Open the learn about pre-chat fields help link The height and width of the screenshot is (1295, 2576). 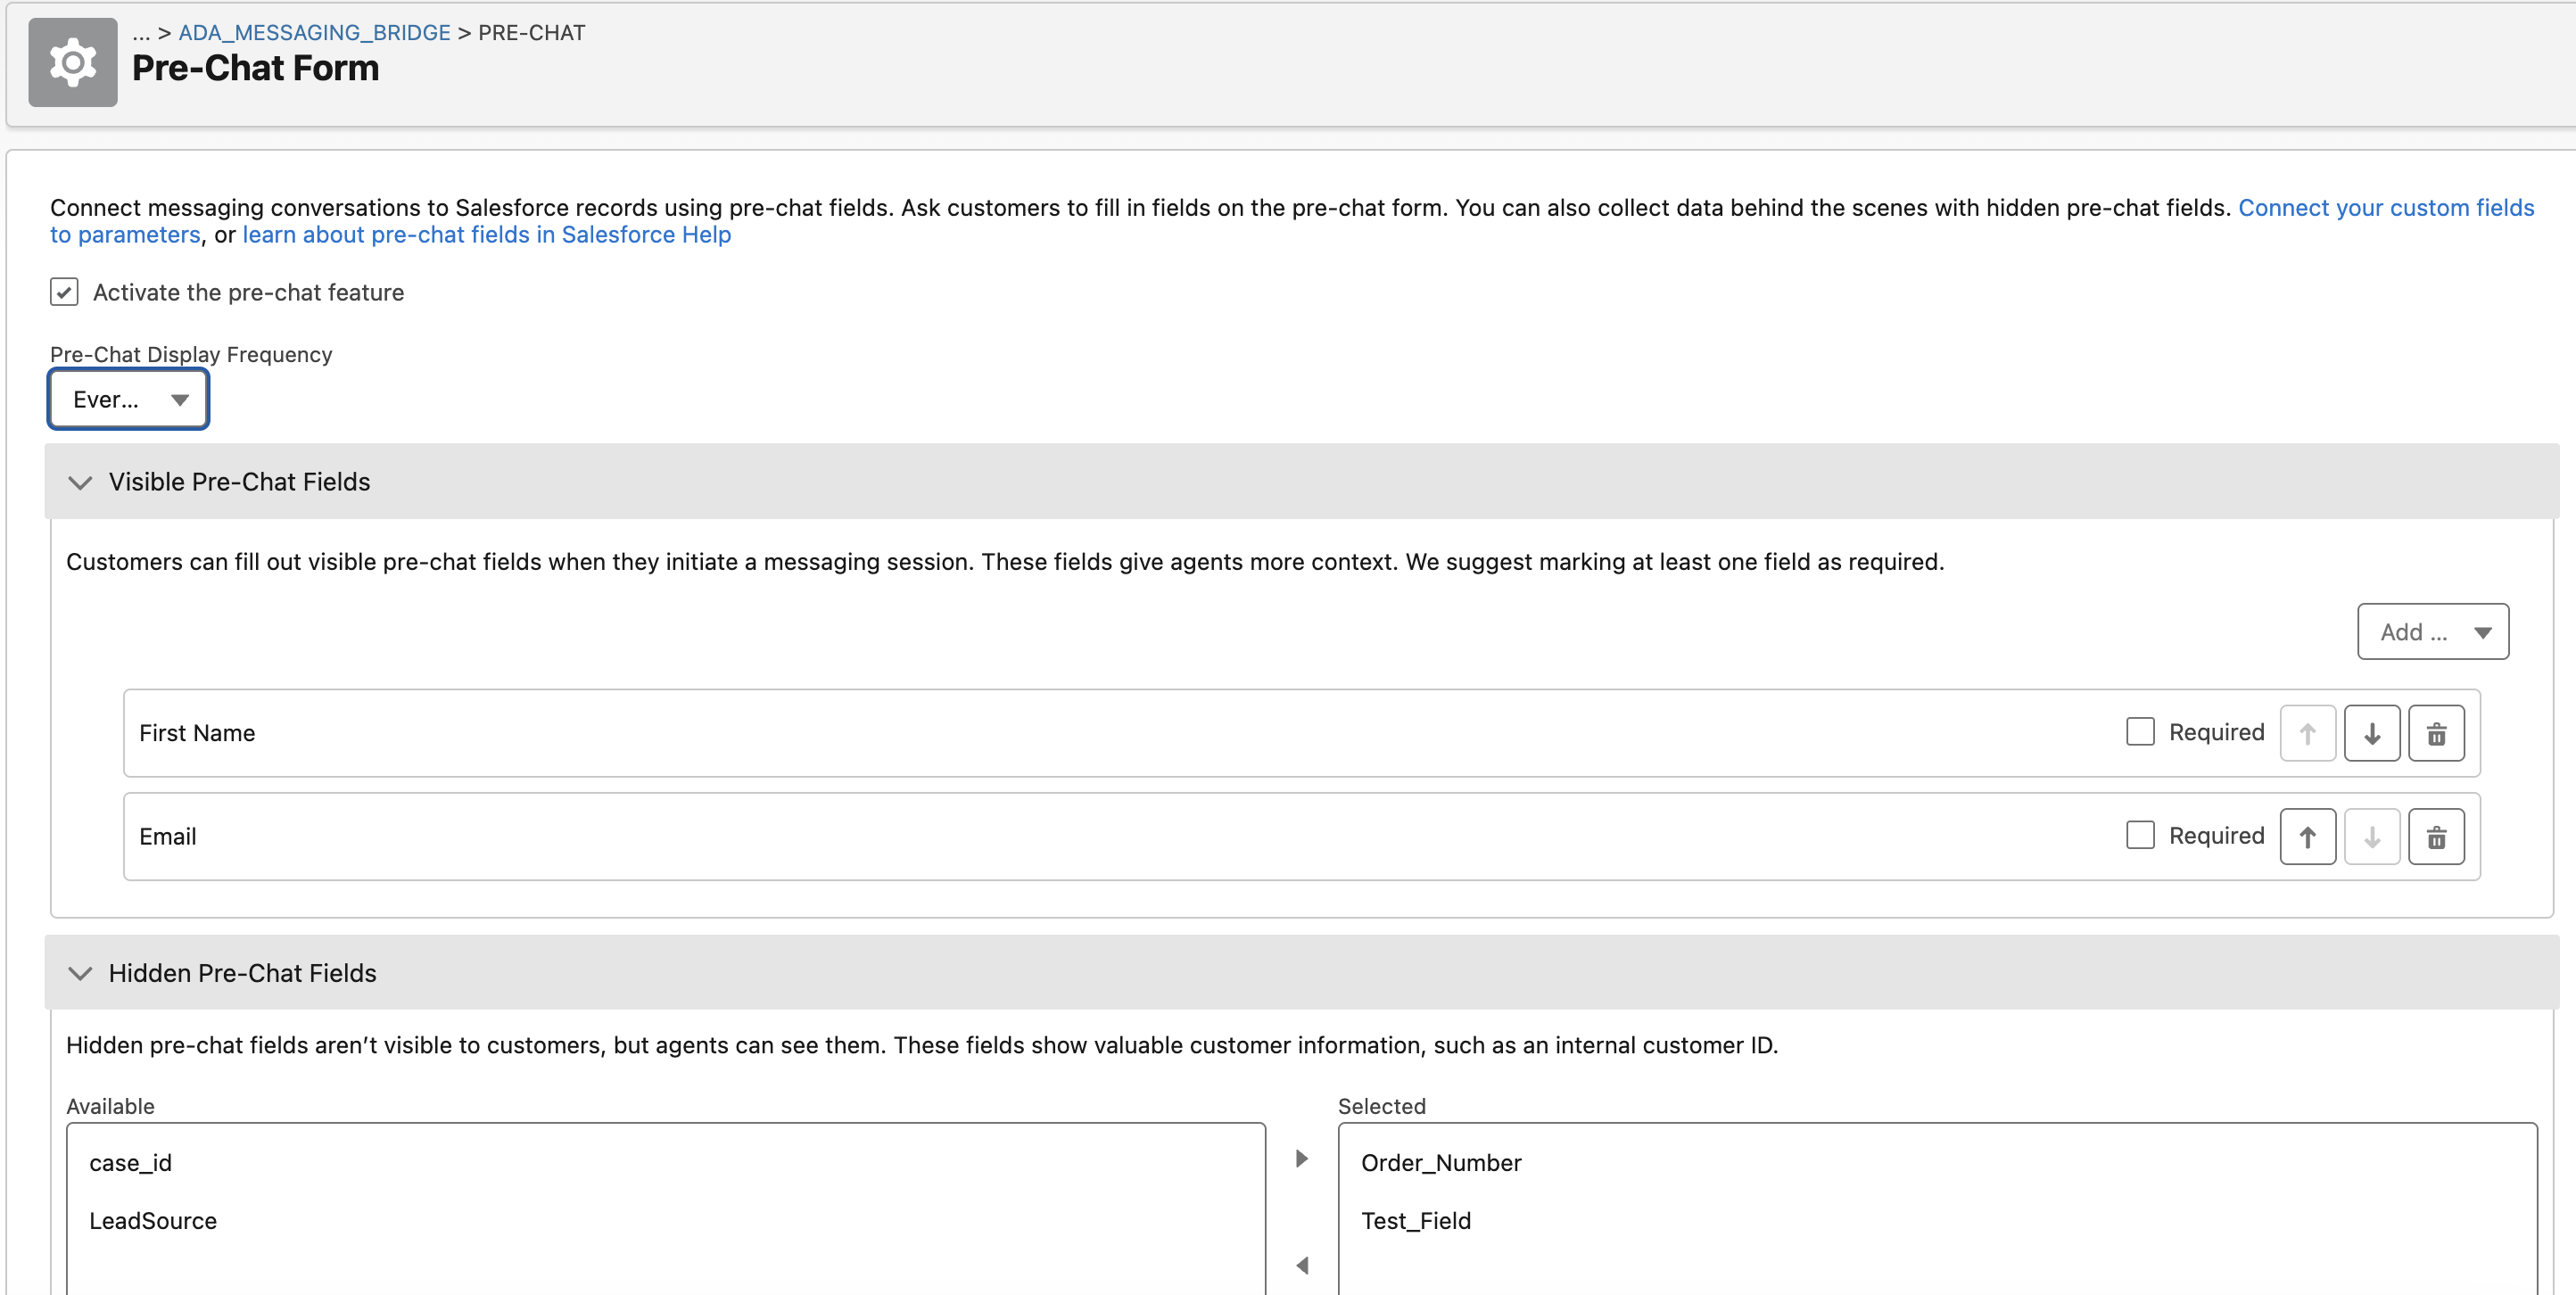(x=487, y=234)
